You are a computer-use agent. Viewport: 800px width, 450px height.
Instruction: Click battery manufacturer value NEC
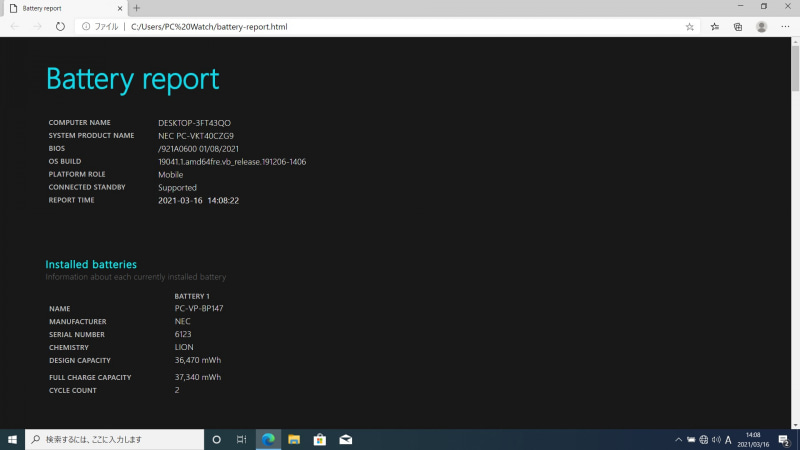182,321
